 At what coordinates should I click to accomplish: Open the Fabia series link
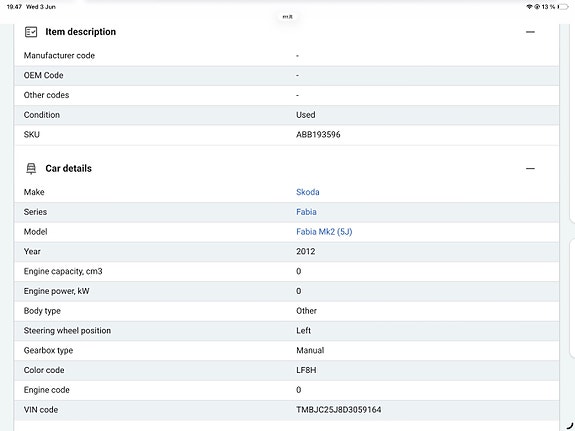(x=306, y=212)
